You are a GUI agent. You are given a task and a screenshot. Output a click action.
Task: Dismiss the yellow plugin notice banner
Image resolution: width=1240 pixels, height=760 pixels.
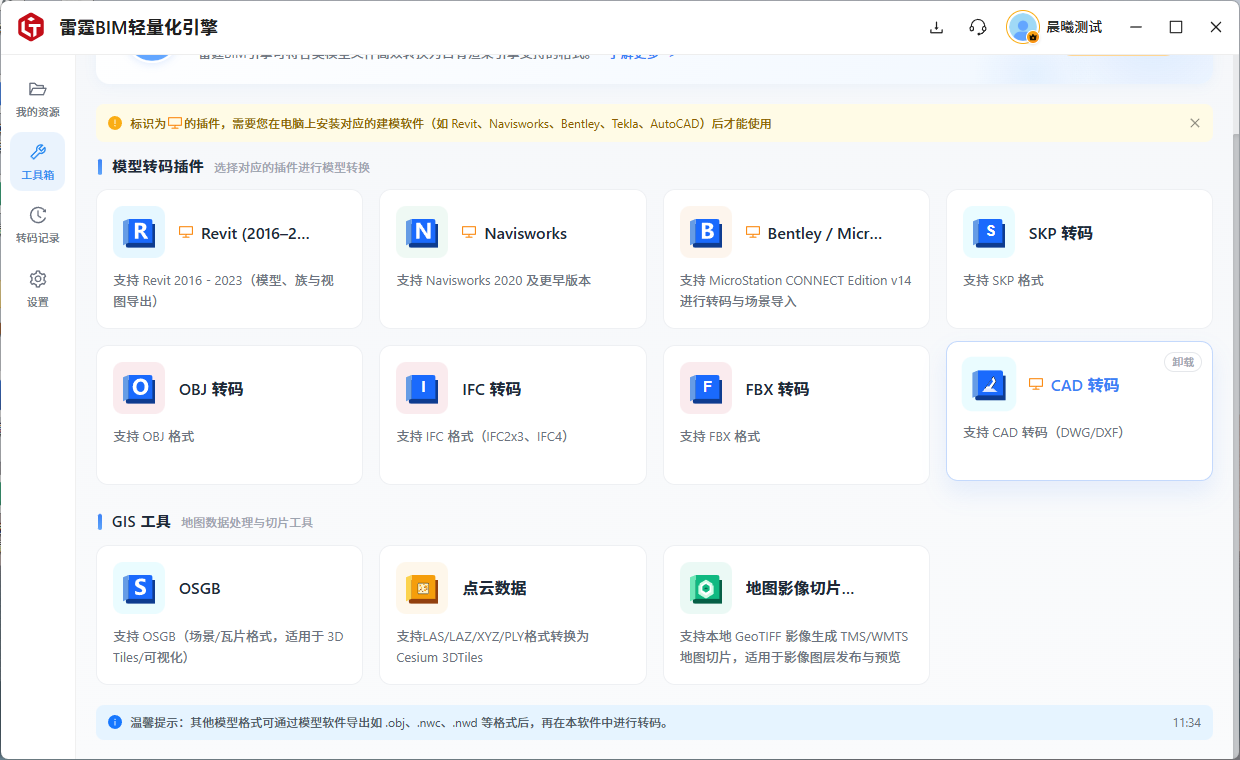click(x=1195, y=123)
